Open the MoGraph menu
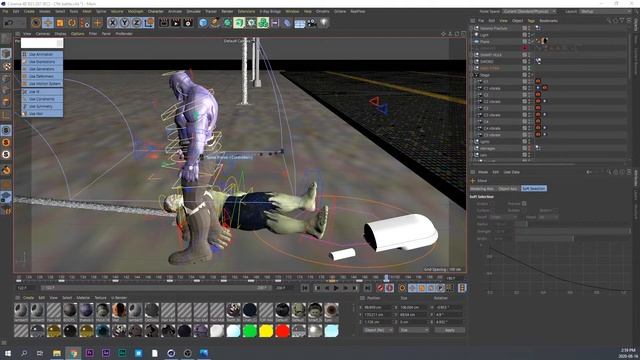Screen dimensions: 640x360 [136, 11]
